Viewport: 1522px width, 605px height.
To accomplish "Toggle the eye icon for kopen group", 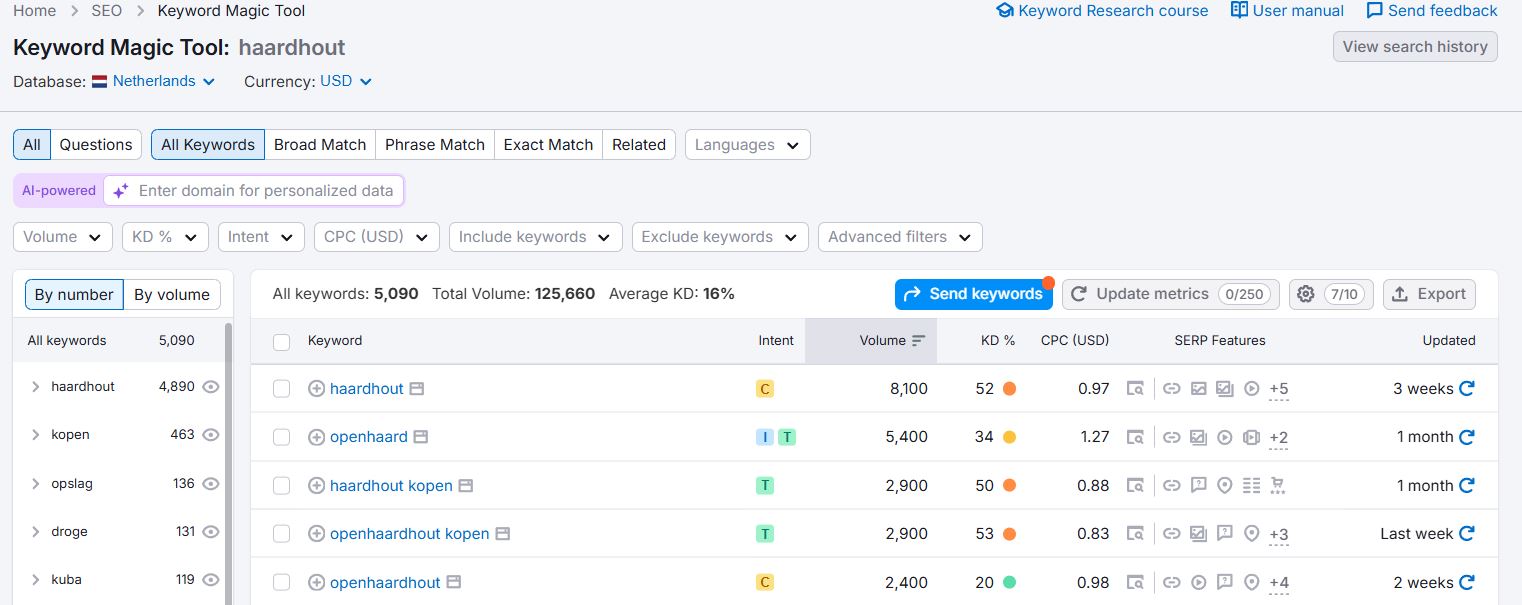I will [210, 435].
